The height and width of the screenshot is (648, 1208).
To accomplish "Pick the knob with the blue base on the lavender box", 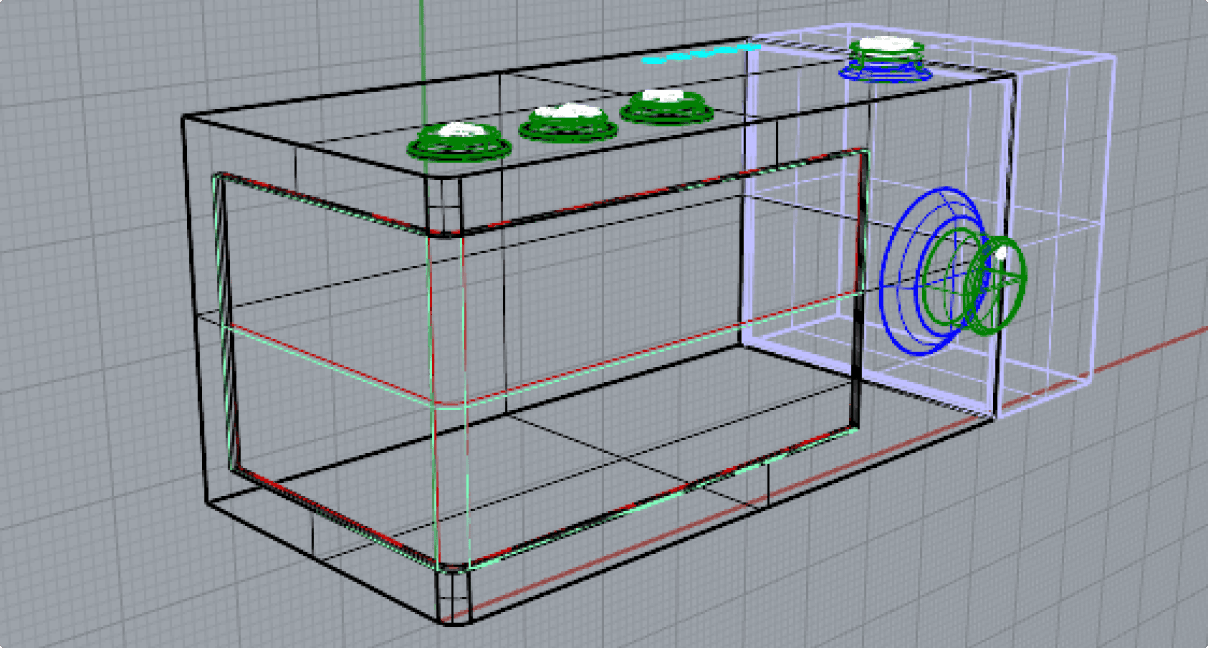I will [x=885, y=58].
